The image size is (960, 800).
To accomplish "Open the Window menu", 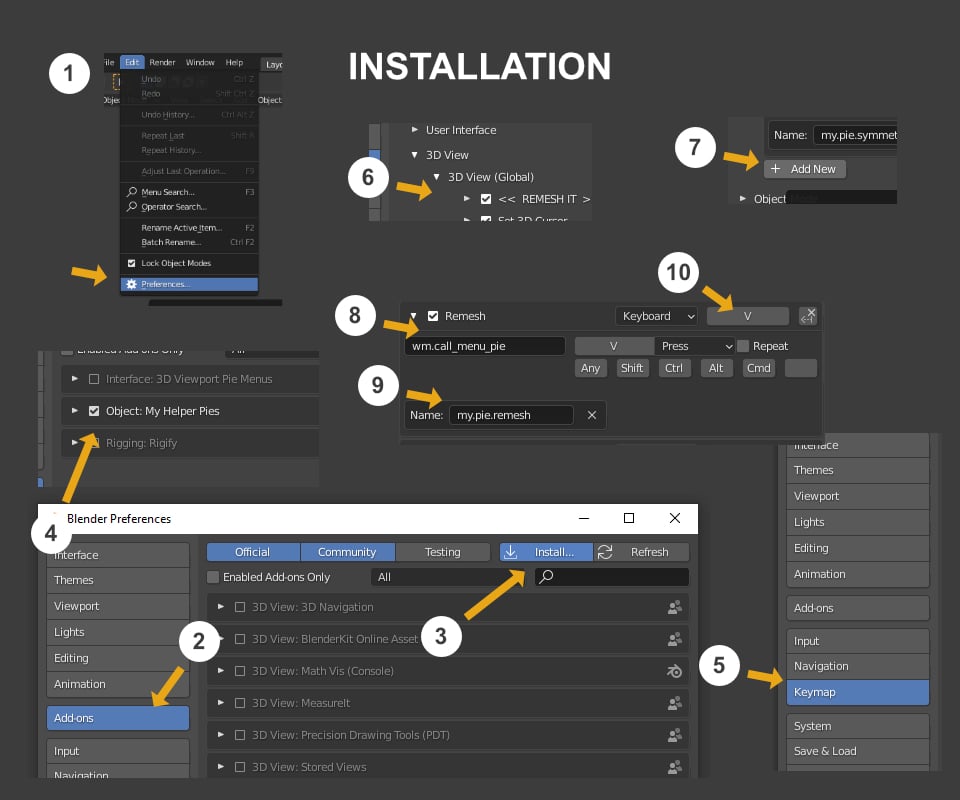I will [x=200, y=62].
